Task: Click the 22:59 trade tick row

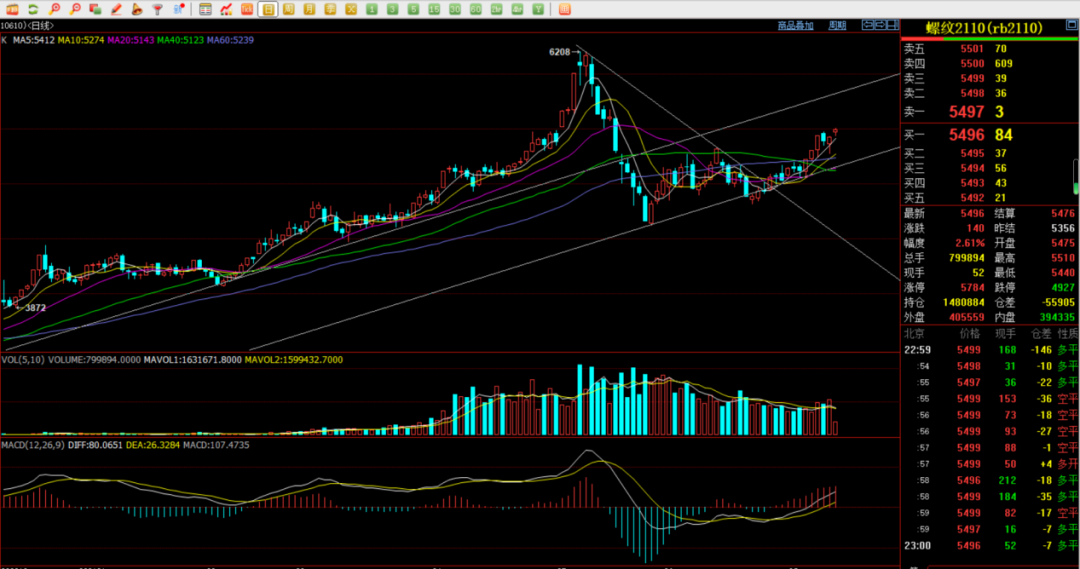Action: click(990, 350)
